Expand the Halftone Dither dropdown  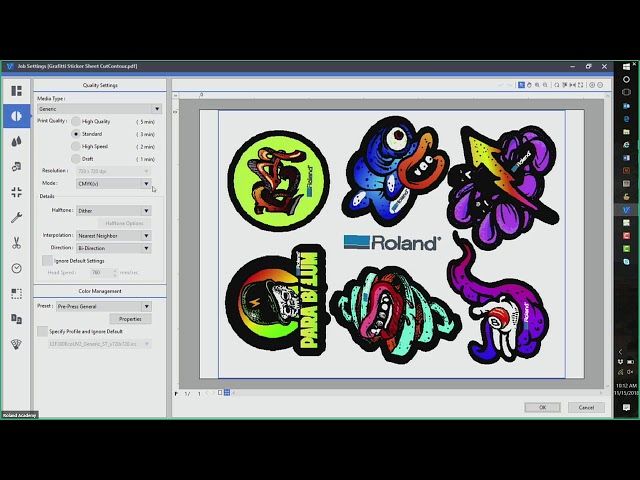[114, 211]
